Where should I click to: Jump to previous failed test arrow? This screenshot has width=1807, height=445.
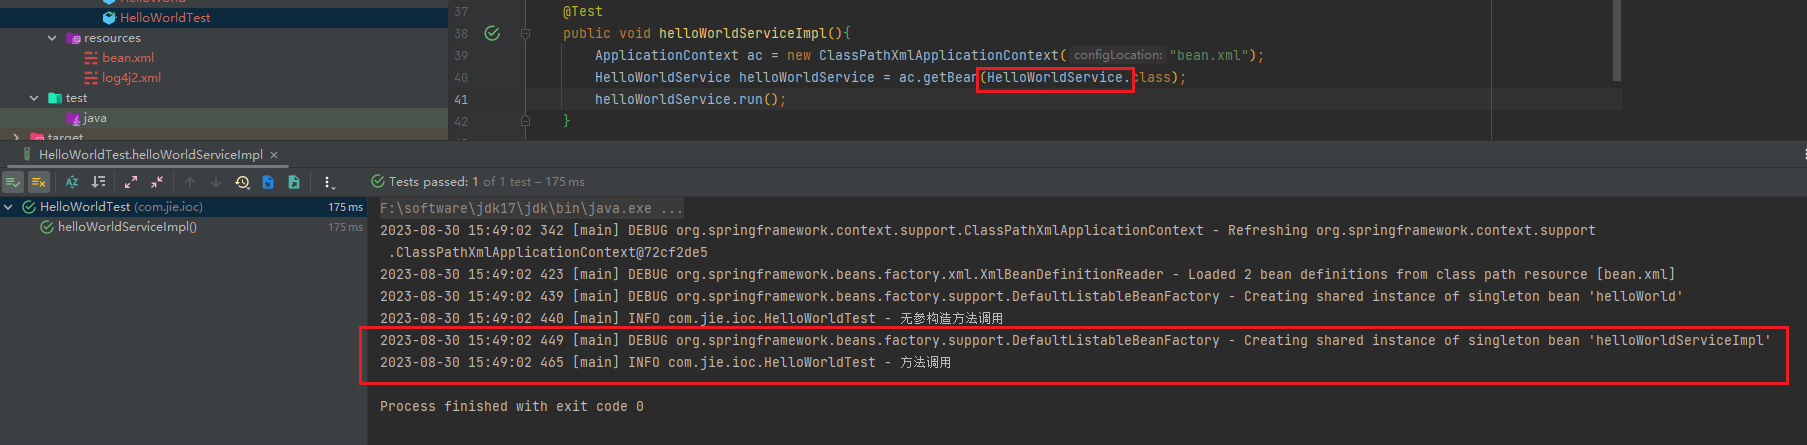point(190,182)
